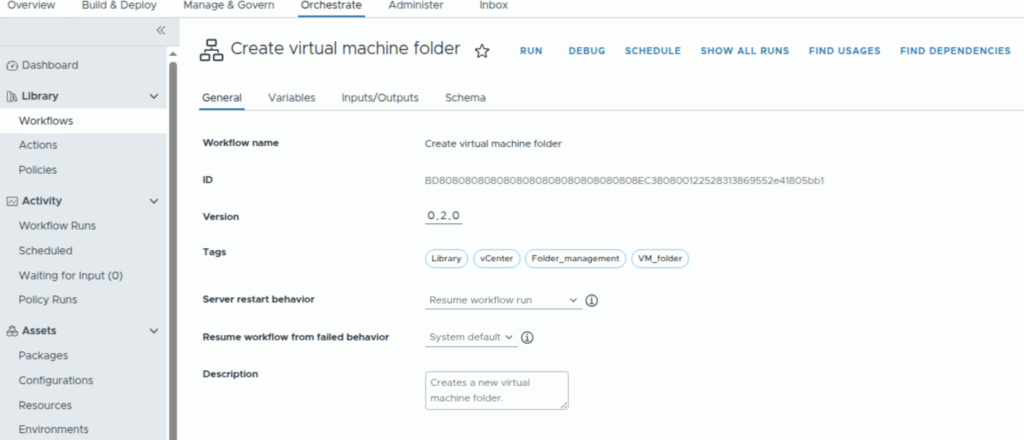Viewport: 1024px width, 440px height.
Task: Switch to the Variables tab
Action: pos(291,98)
